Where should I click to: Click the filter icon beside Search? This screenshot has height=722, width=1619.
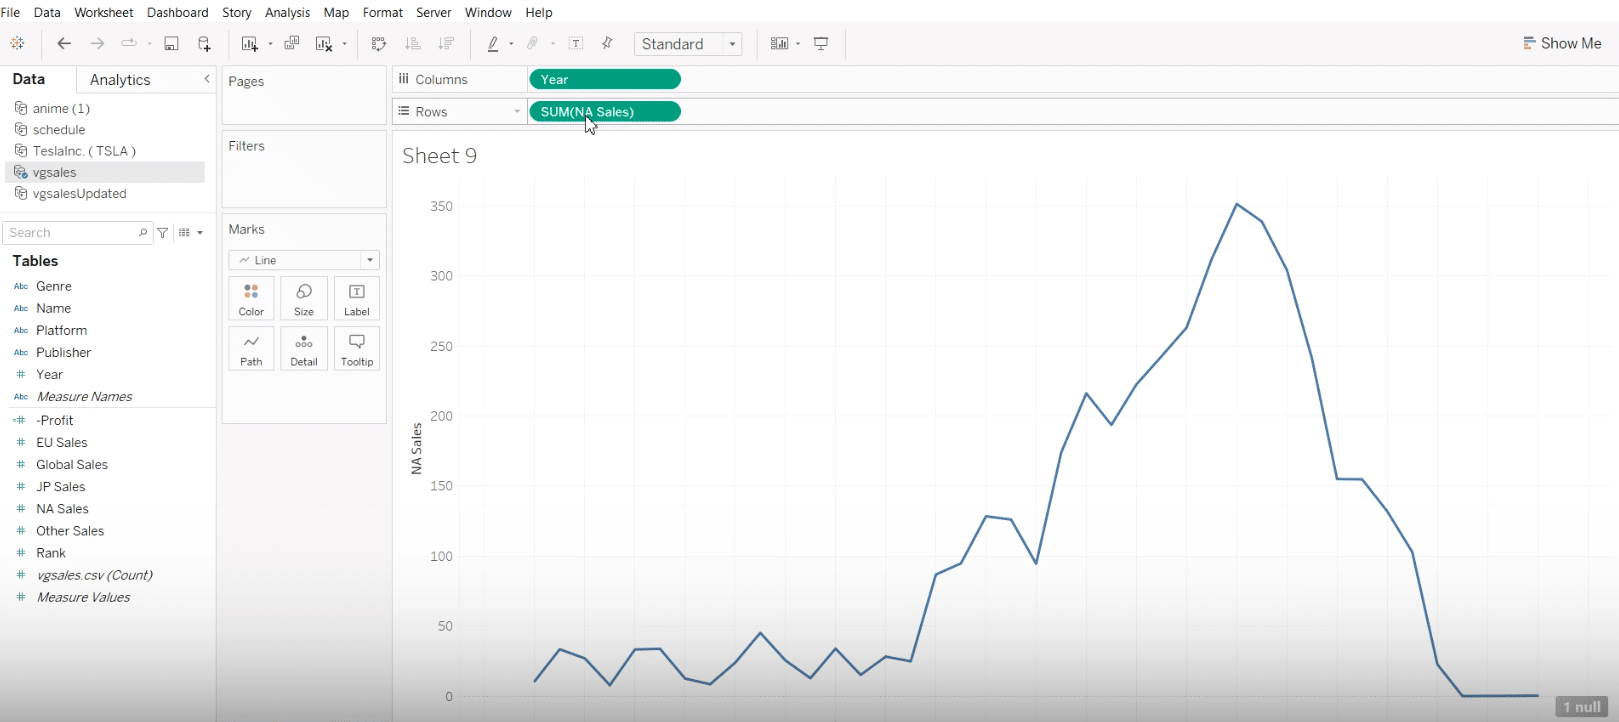click(x=163, y=233)
